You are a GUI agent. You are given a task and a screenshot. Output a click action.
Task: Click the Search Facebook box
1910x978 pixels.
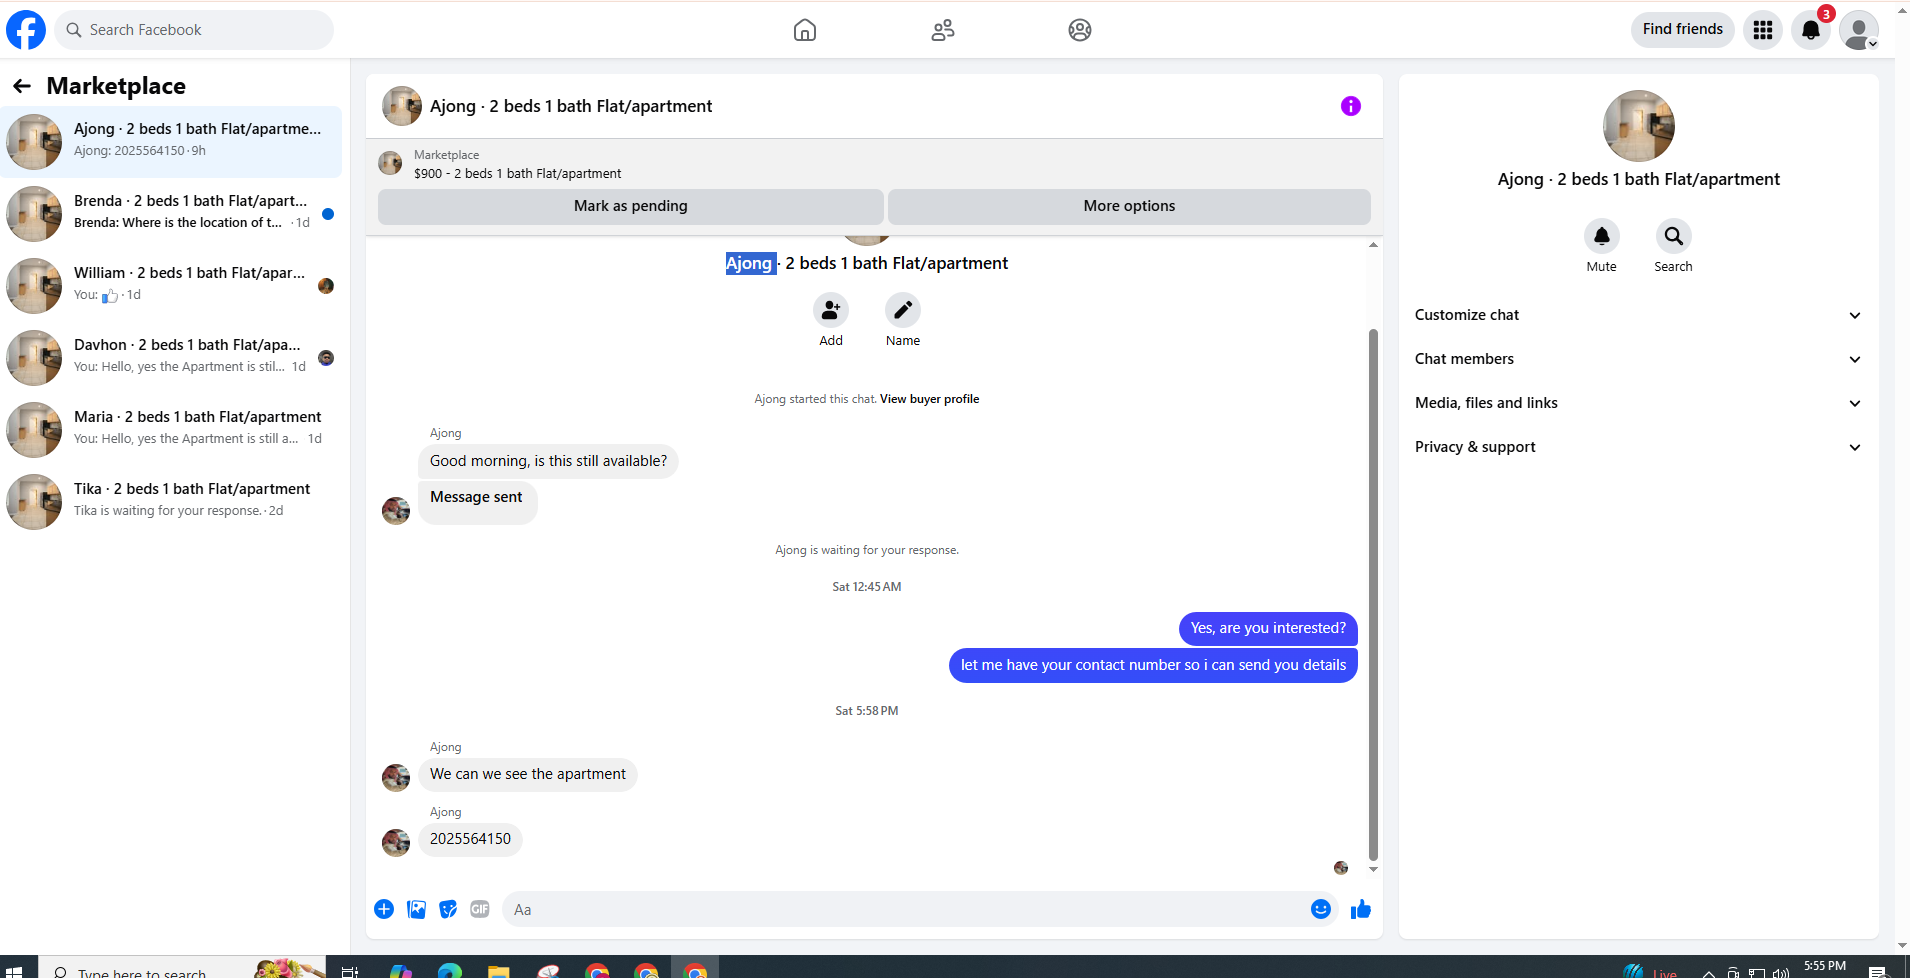pyautogui.click(x=194, y=30)
